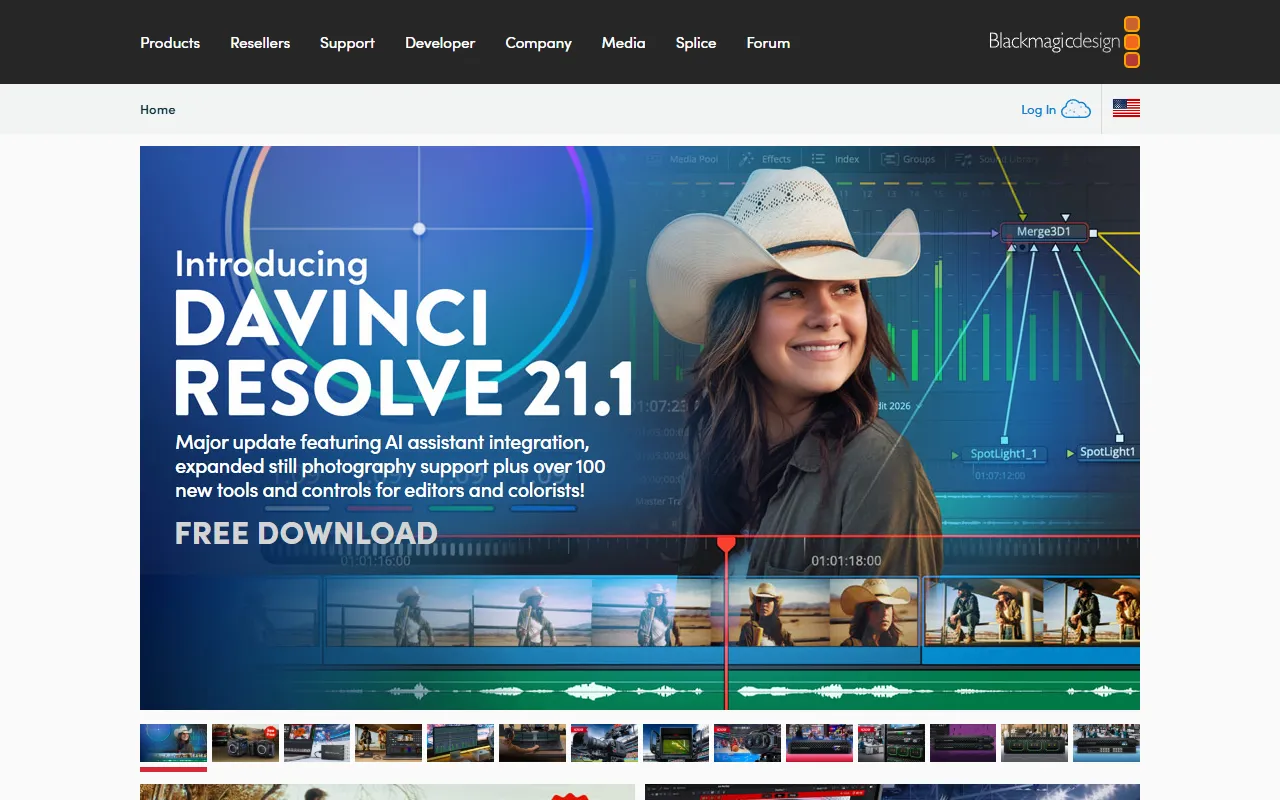Open the Resellers page
This screenshot has width=1280, height=800.
(x=260, y=43)
